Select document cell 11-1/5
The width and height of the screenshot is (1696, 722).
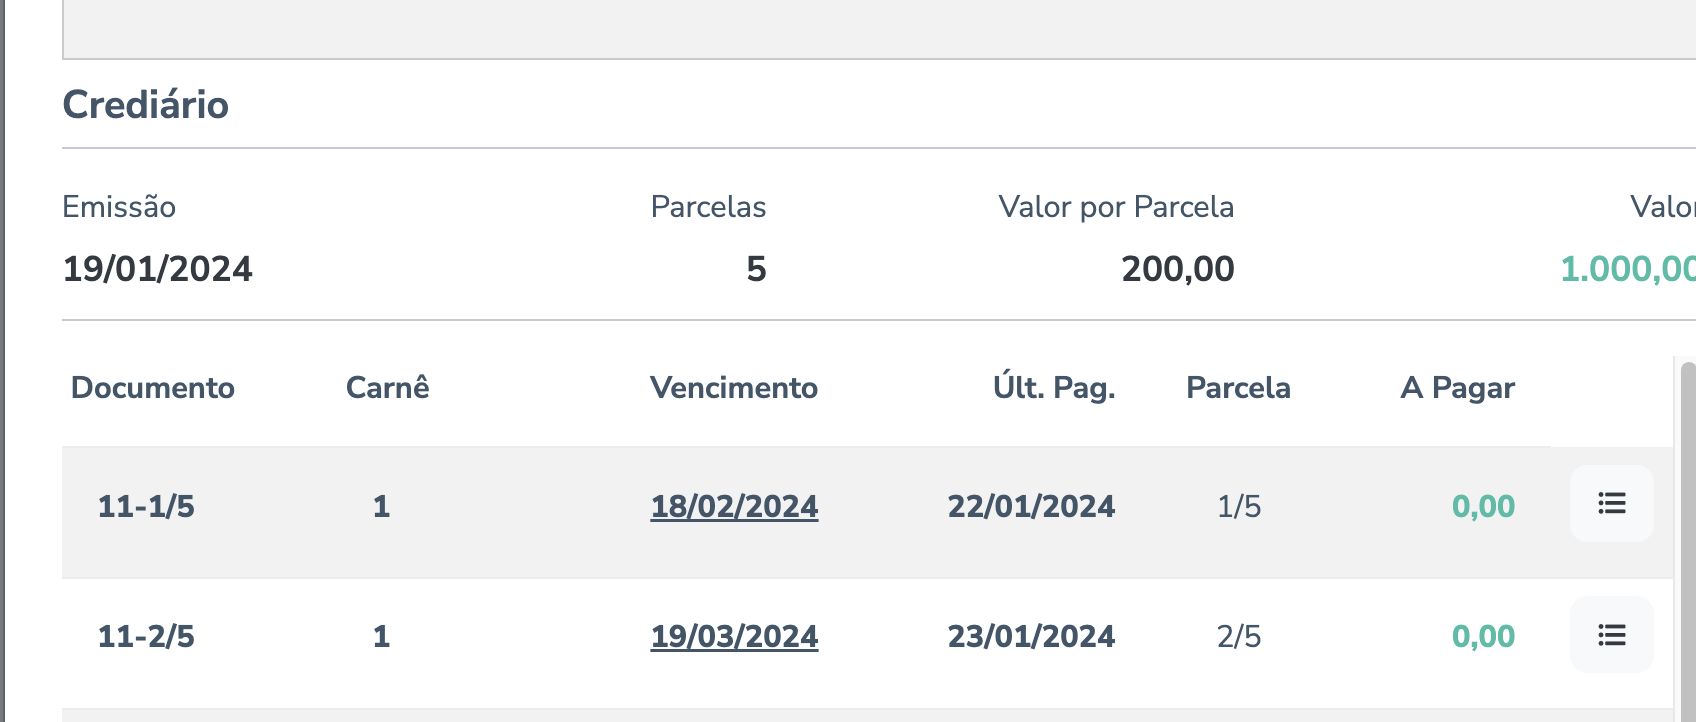(146, 506)
